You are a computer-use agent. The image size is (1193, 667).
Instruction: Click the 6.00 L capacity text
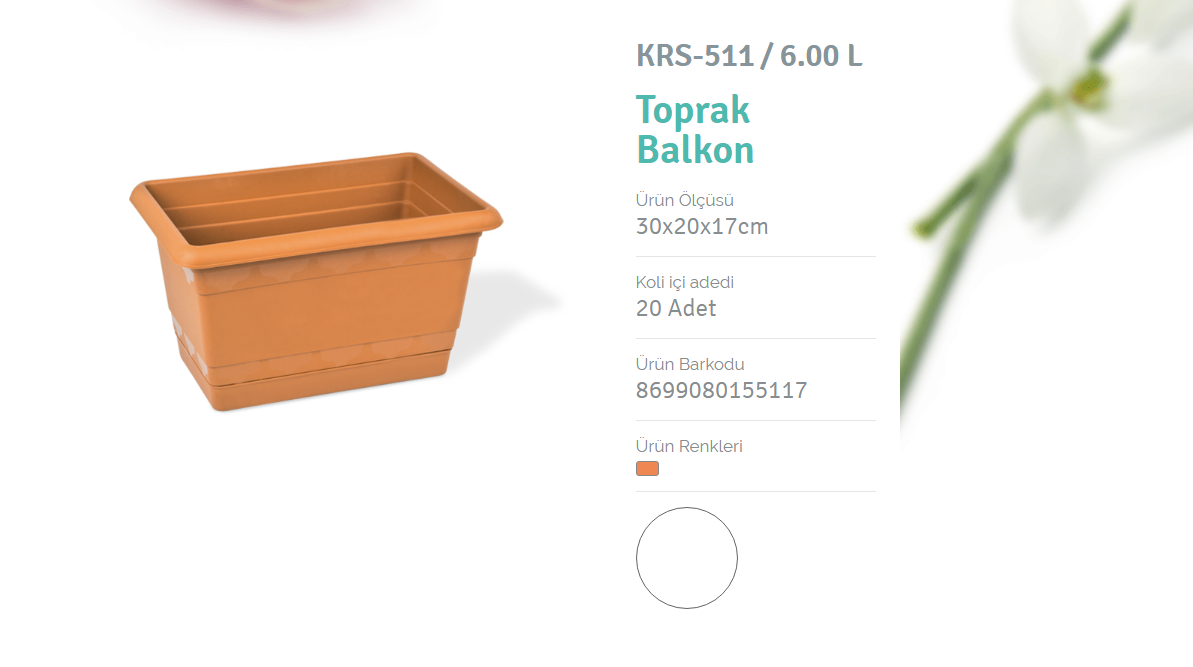[x=822, y=56]
